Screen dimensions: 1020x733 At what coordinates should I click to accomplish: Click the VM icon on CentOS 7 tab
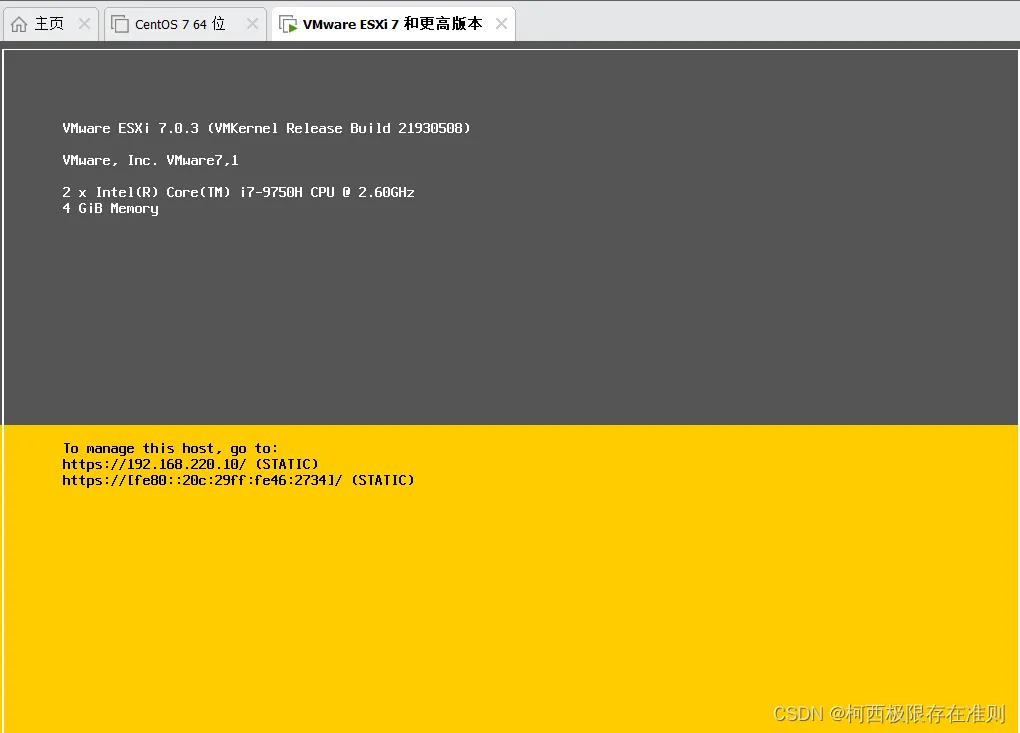click(120, 24)
